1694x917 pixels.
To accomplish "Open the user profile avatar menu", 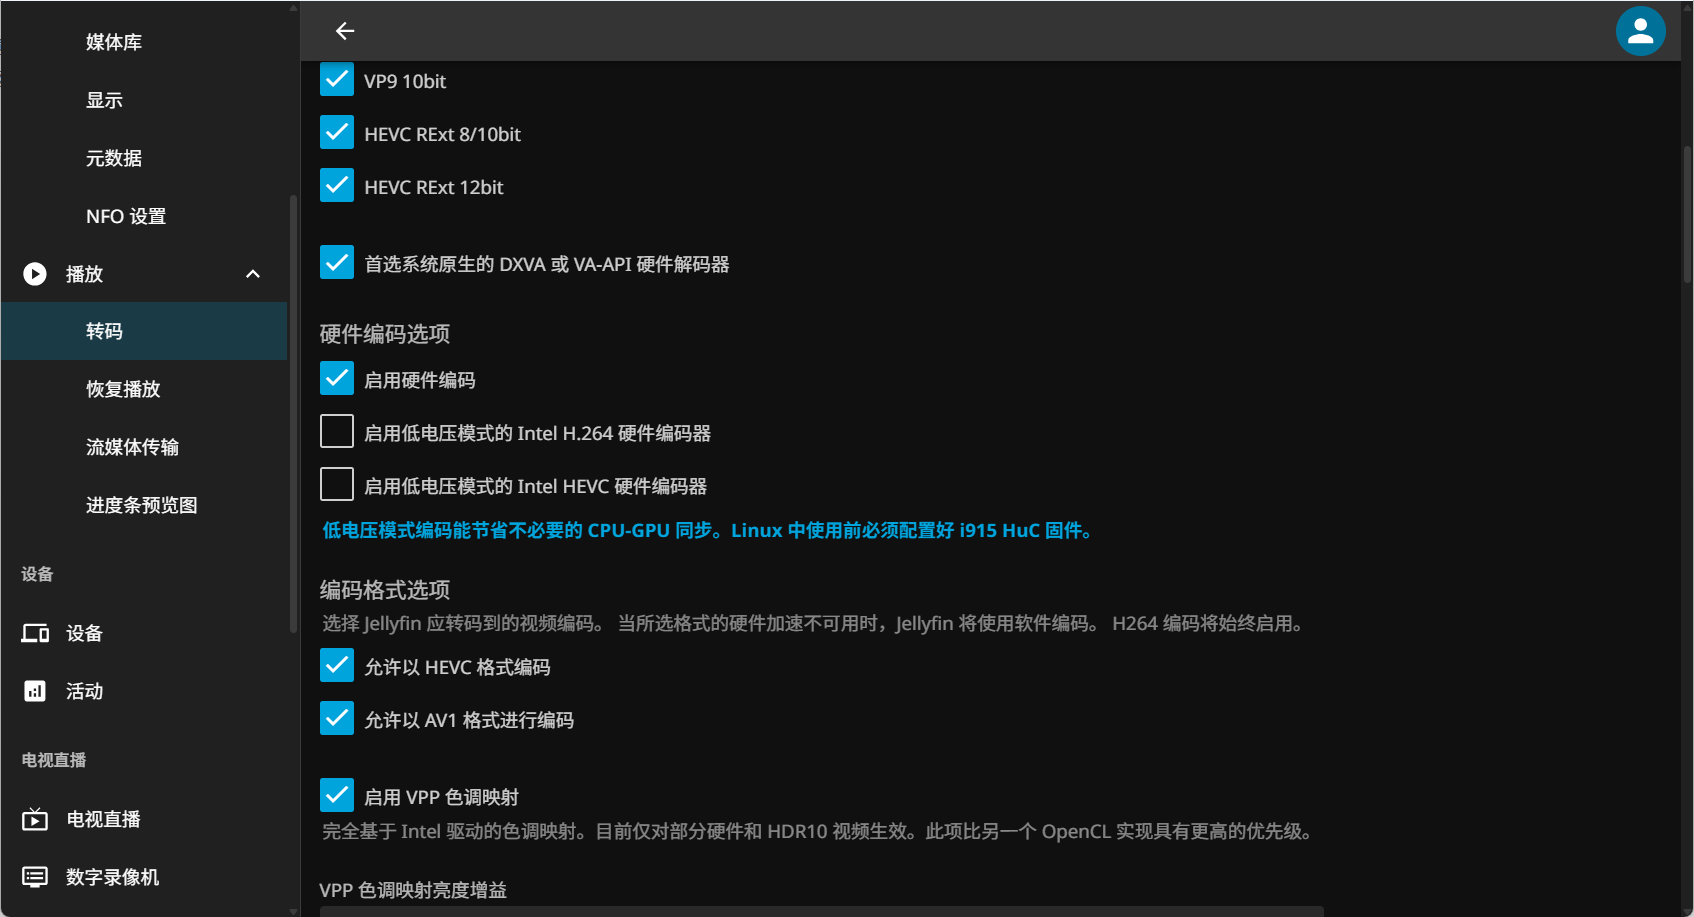I will (1640, 31).
